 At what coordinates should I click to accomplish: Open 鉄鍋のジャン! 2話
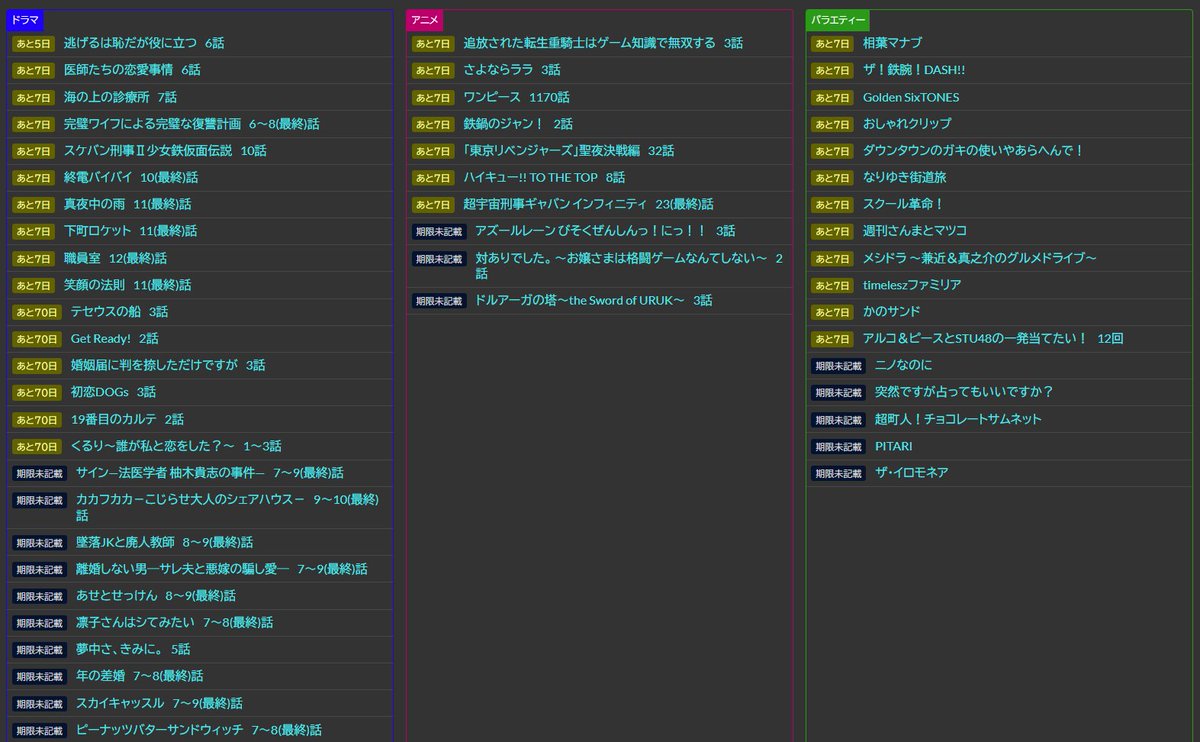tap(518, 124)
